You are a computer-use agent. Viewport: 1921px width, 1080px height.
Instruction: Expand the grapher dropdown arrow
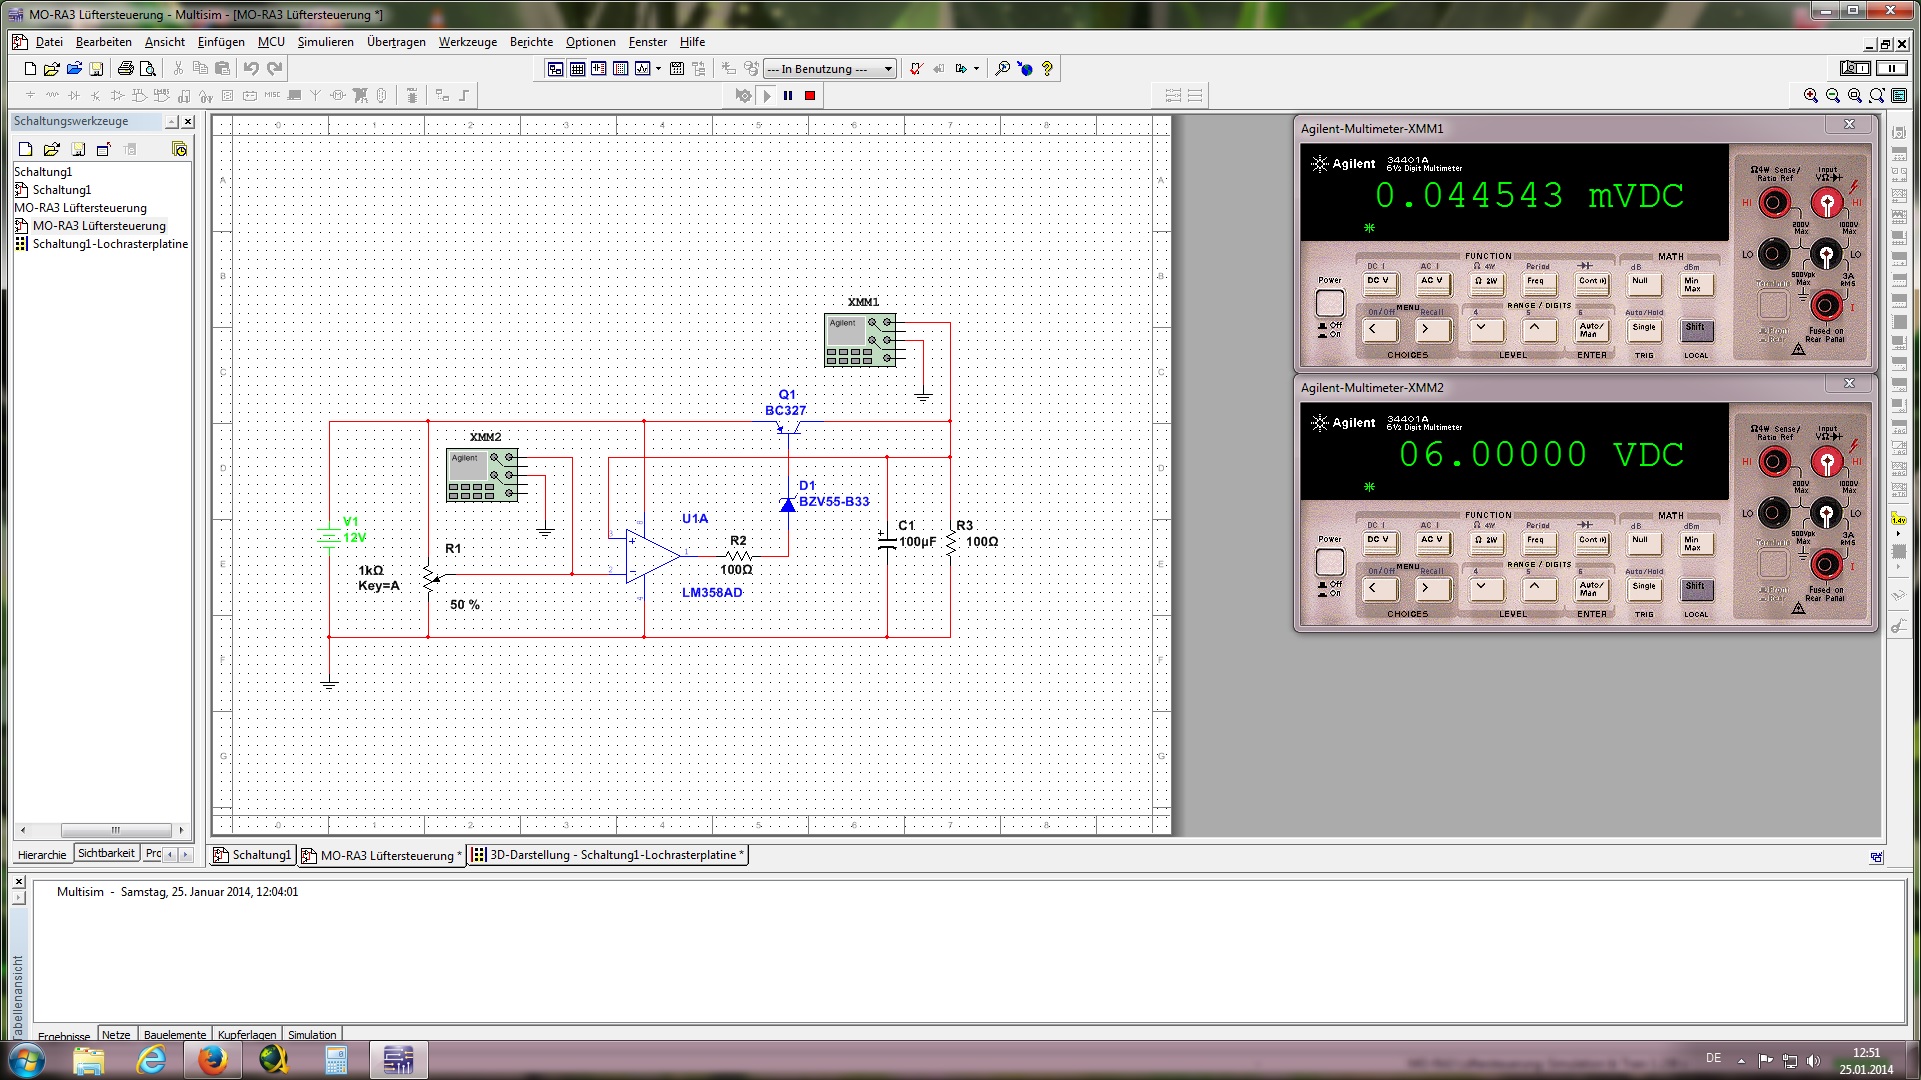658,69
